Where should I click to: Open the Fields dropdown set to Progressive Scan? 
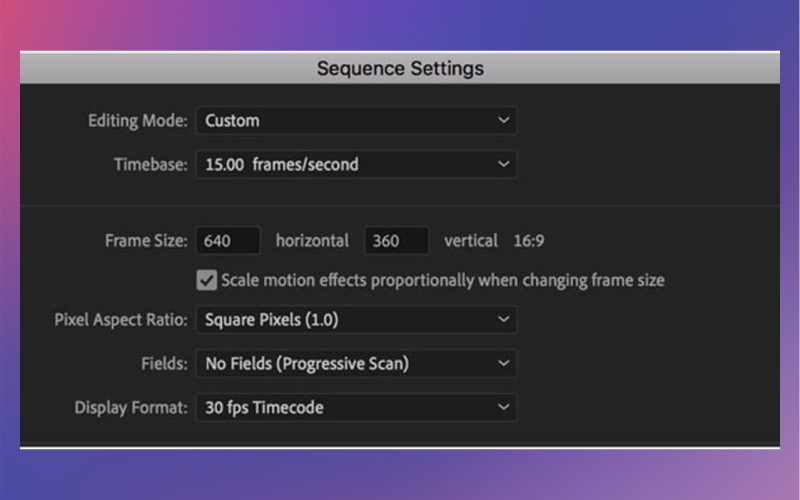point(356,363)
